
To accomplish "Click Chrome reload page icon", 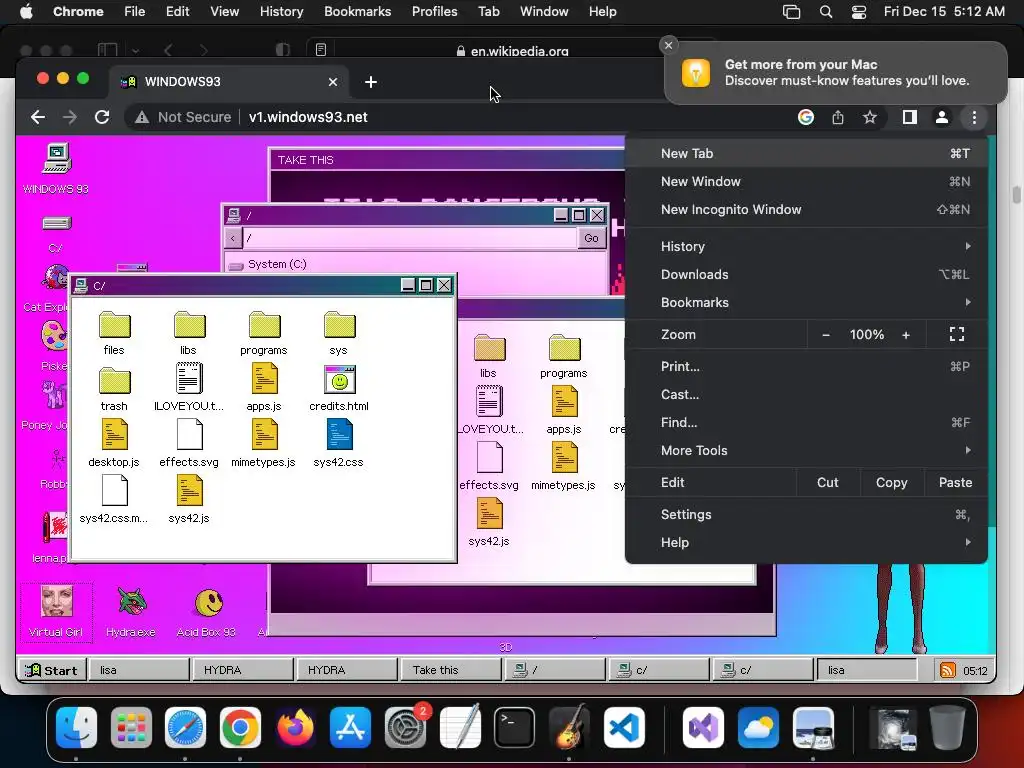I will (x=102, y=117).
